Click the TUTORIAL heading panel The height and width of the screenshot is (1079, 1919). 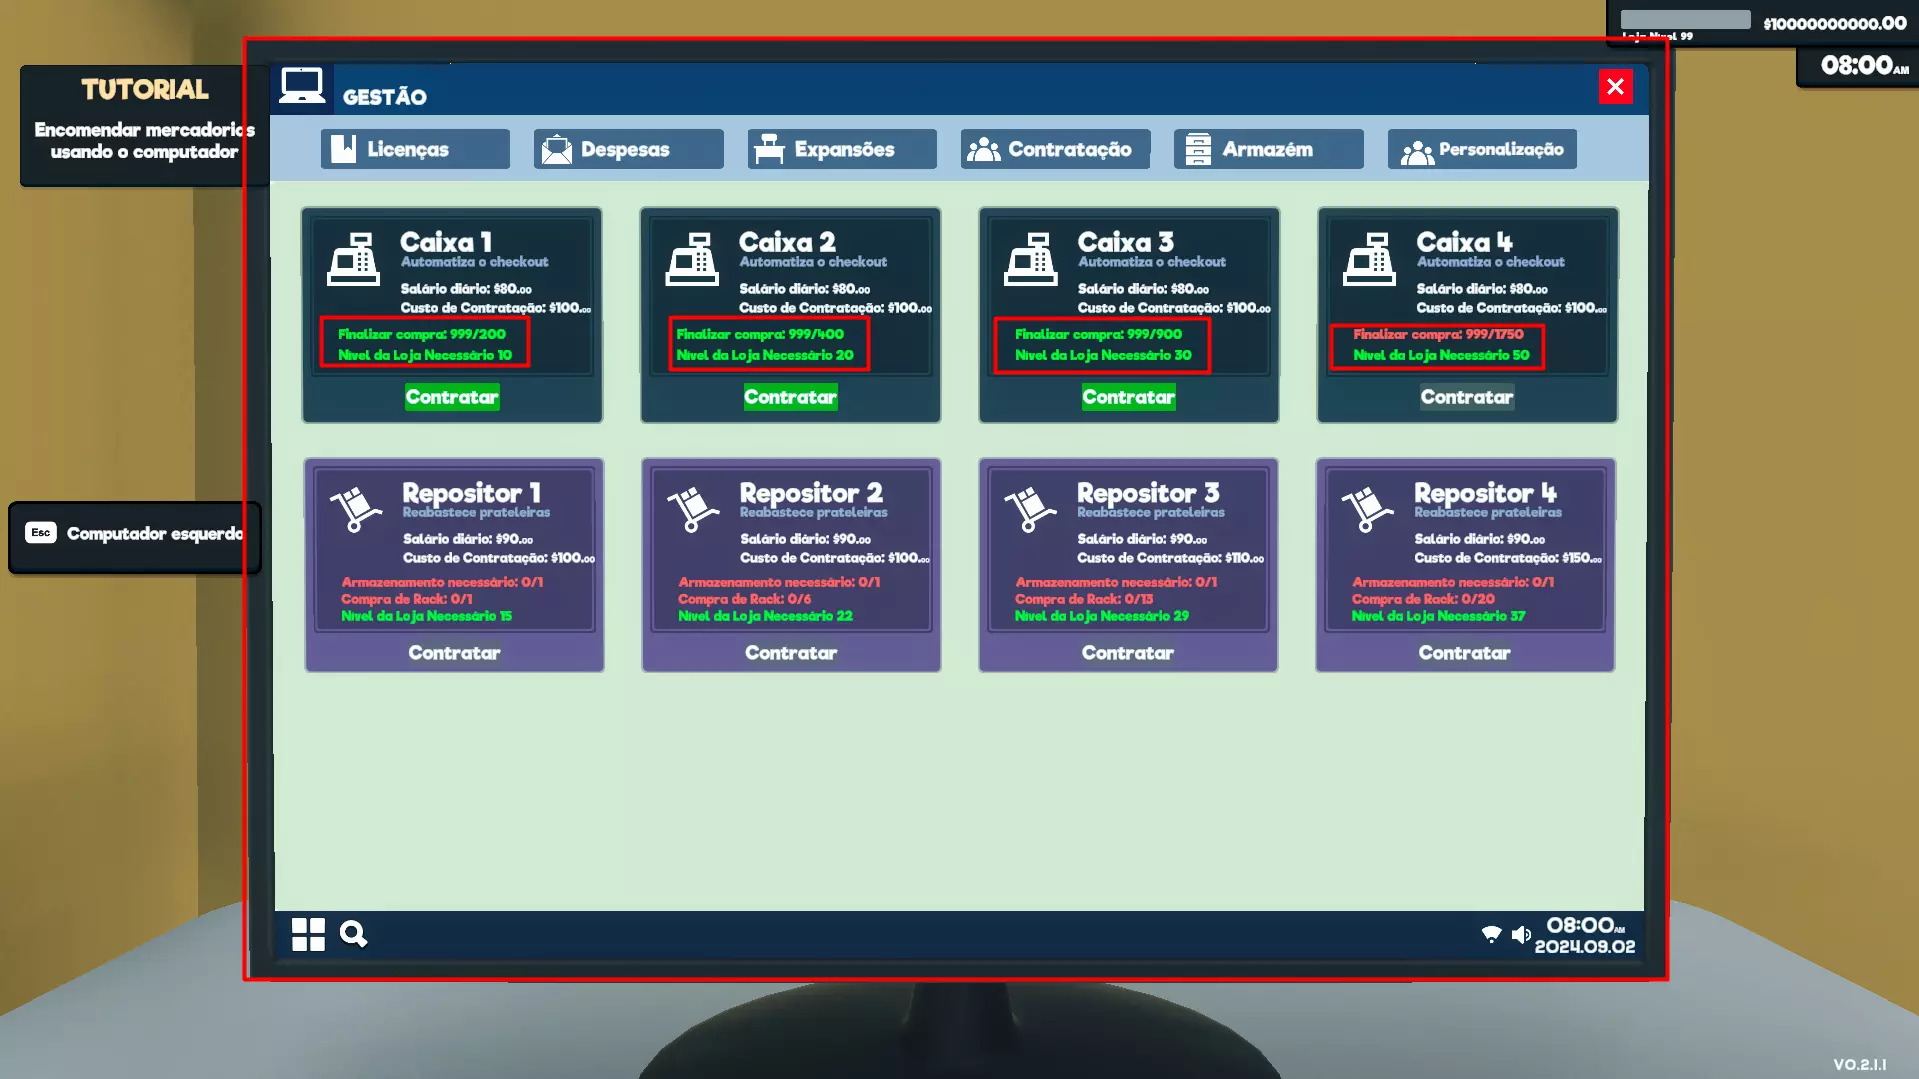pyautogui.click(x=145, y=90)
